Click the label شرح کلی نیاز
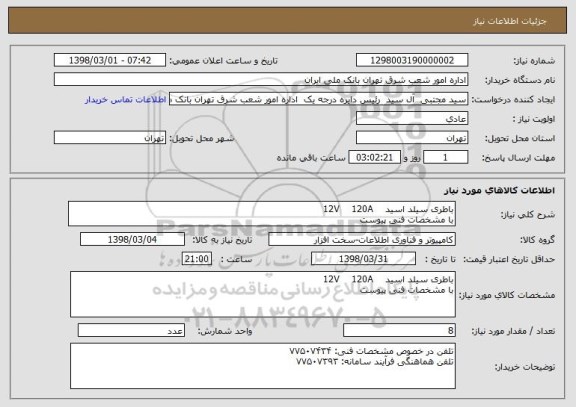The width and height of the screenshot is (576, 407). (528, 215)
